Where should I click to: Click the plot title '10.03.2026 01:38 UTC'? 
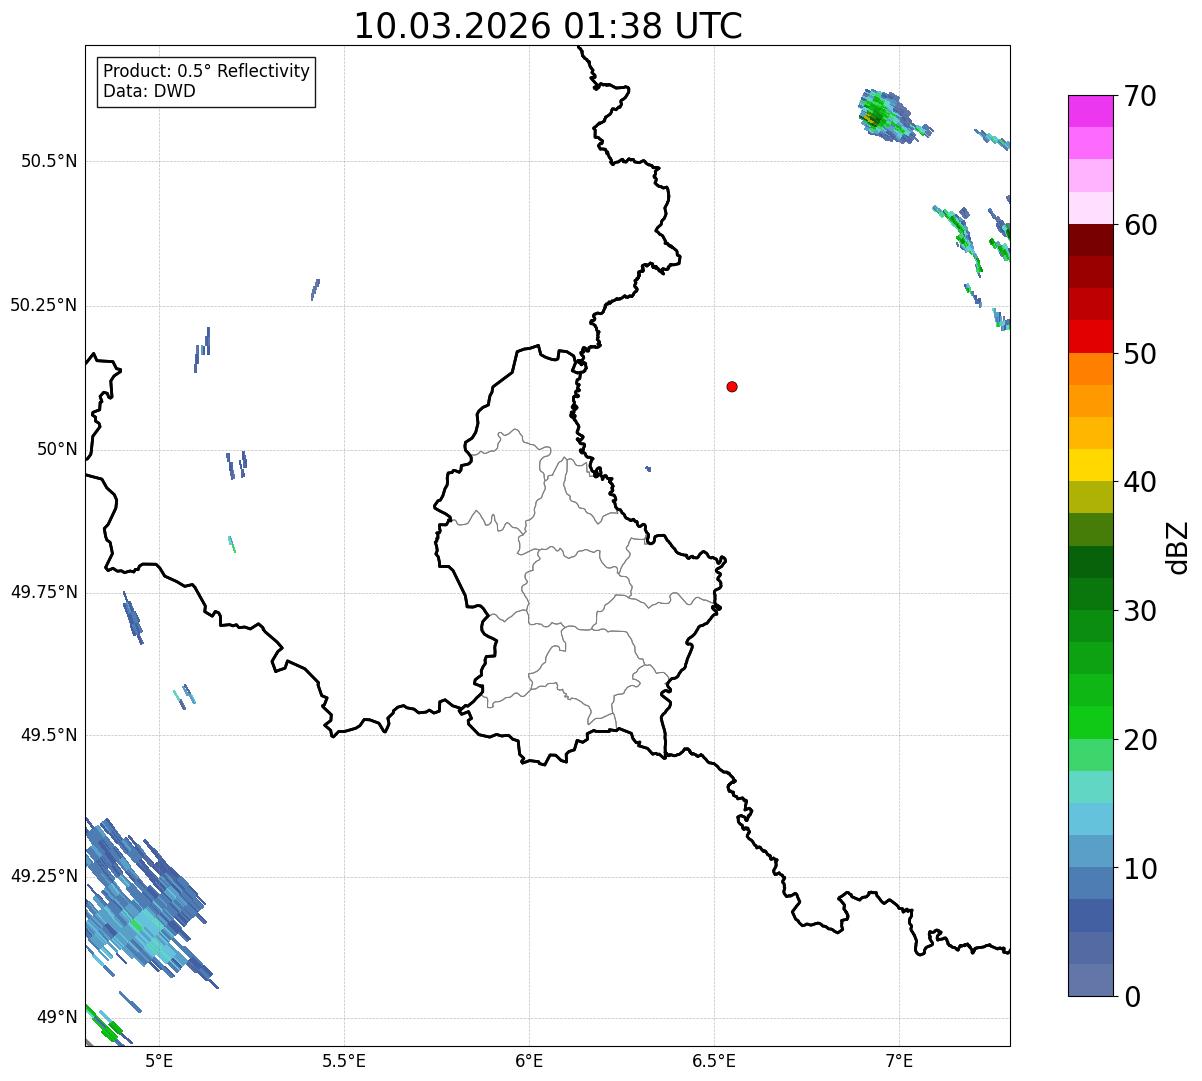(548, 26)
